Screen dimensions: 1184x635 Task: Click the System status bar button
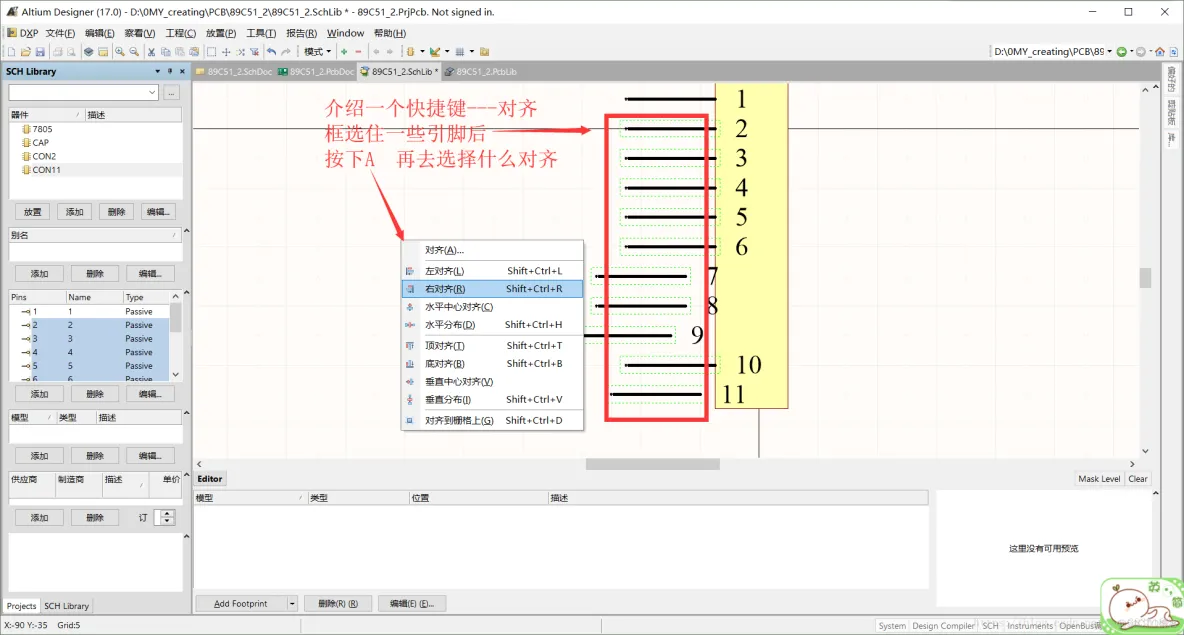[x=892, y=625]
